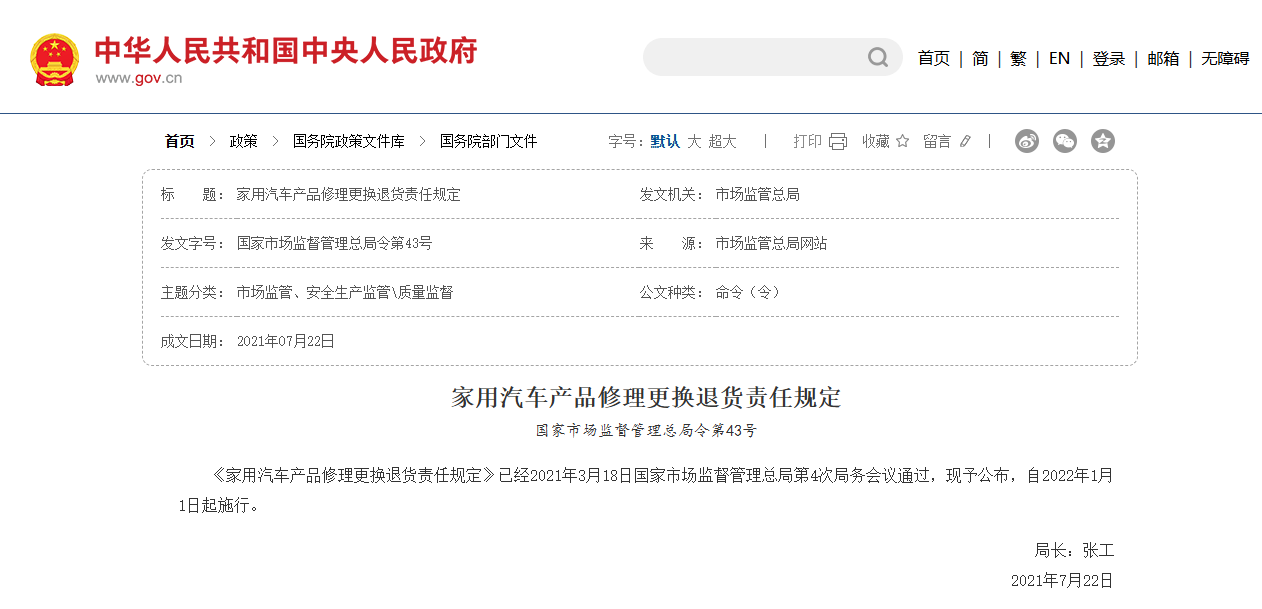Click the 打印 print text
The height and width of the screenshot is (609, 1262).
tap(808, 142)
